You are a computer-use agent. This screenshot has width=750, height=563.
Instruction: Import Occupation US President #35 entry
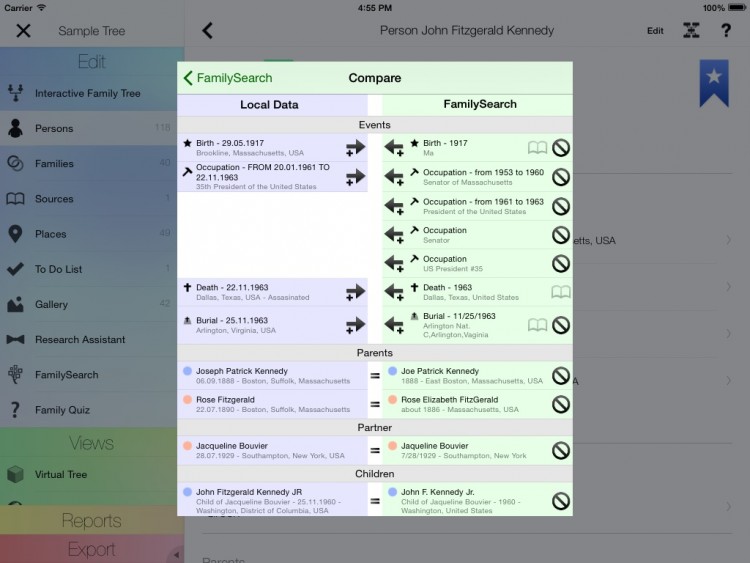click(x=394, y=263)
